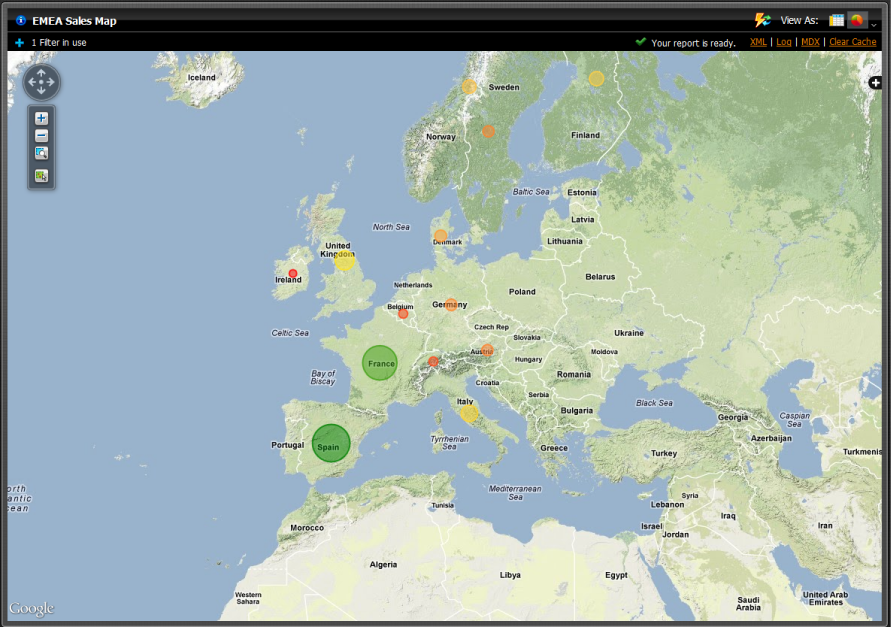The height and width of the screenshot is (627, 891).
Task: Expand the filter panel with plus icon
Action: 19,43
